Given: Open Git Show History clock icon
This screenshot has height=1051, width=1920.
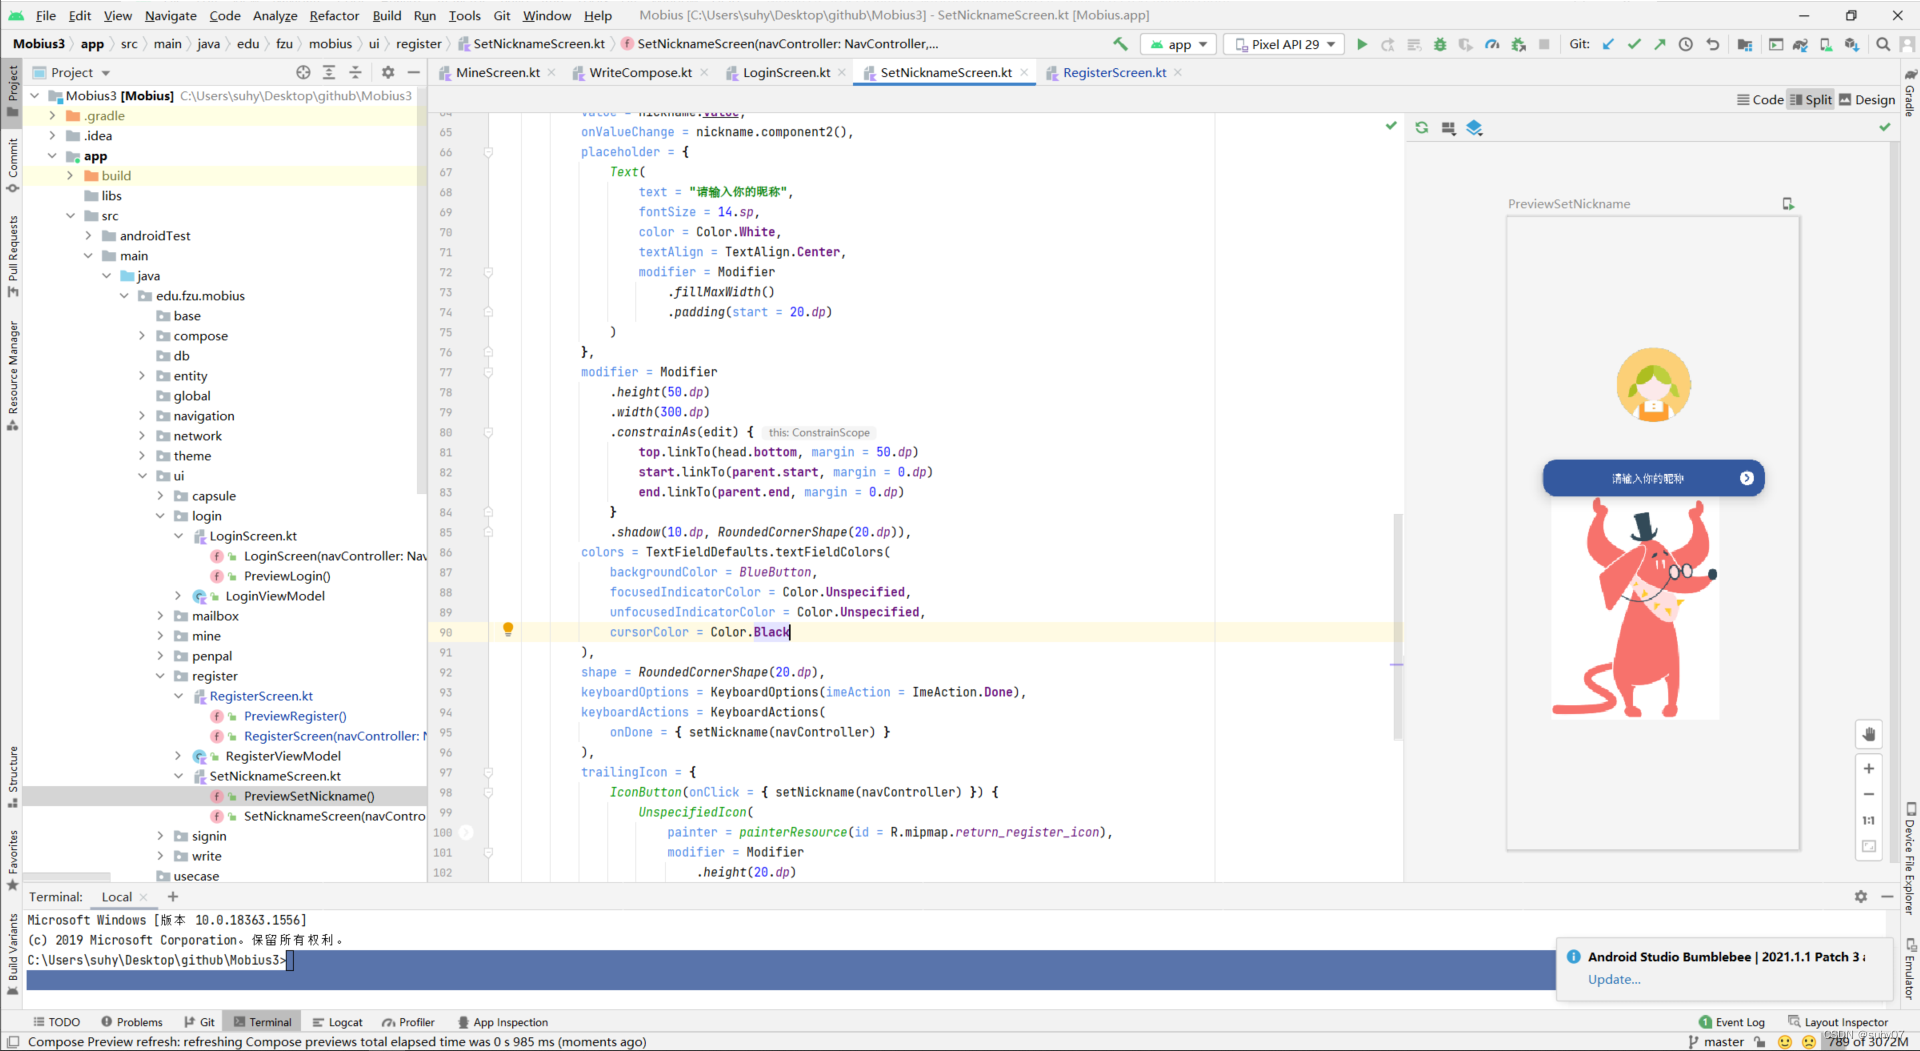Looking at the screenshot, I should [1686, 44].
